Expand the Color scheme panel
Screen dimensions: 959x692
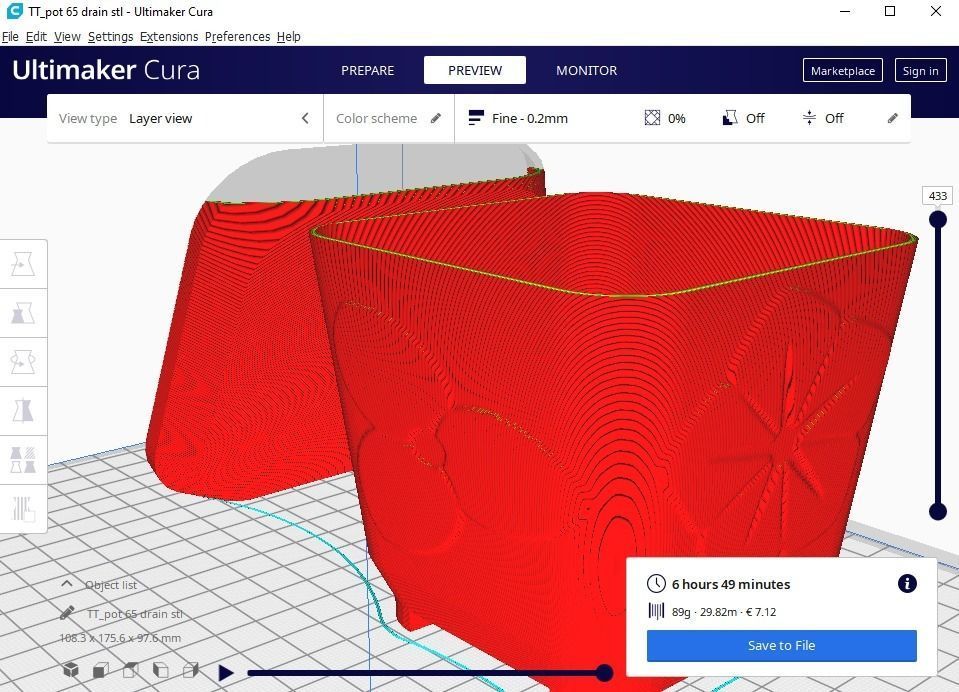389,118
